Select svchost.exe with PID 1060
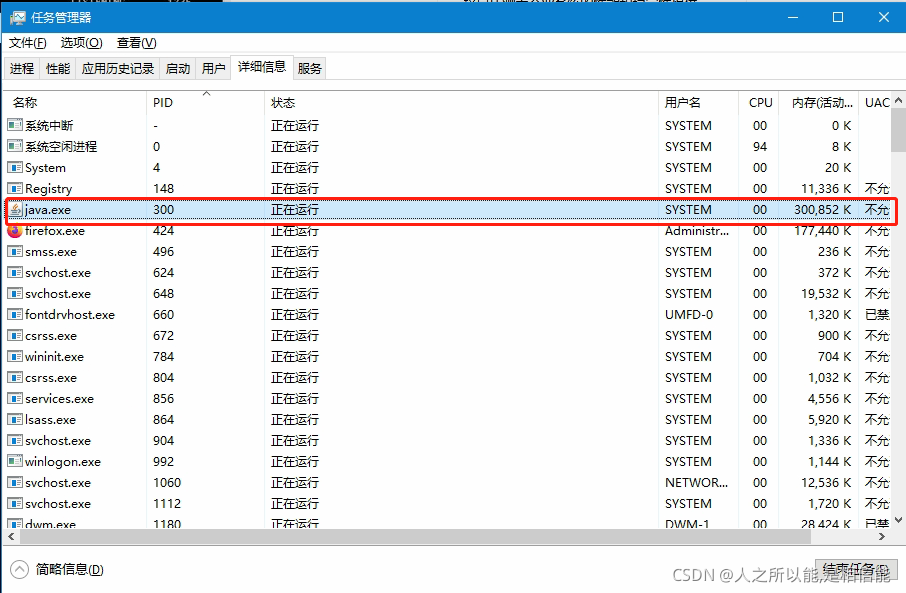The image size is (906, 593). (x=448, y=483)
